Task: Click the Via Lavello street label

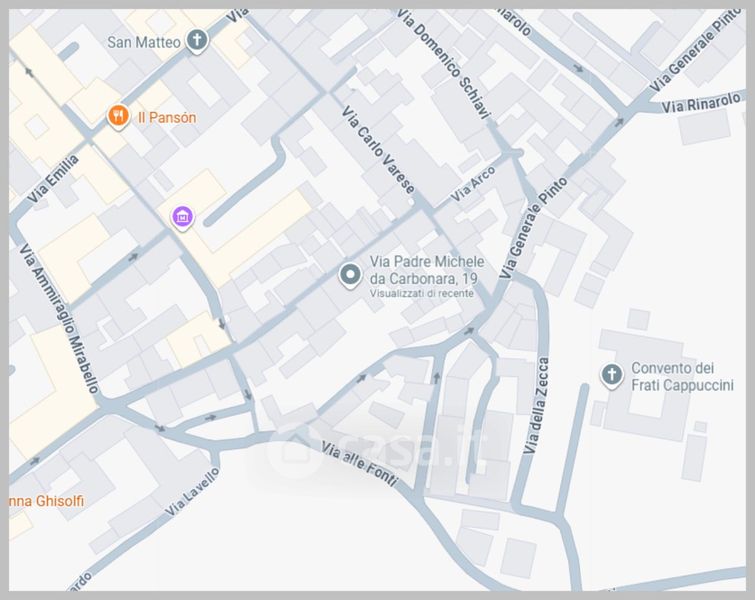Action: point(192,492)
